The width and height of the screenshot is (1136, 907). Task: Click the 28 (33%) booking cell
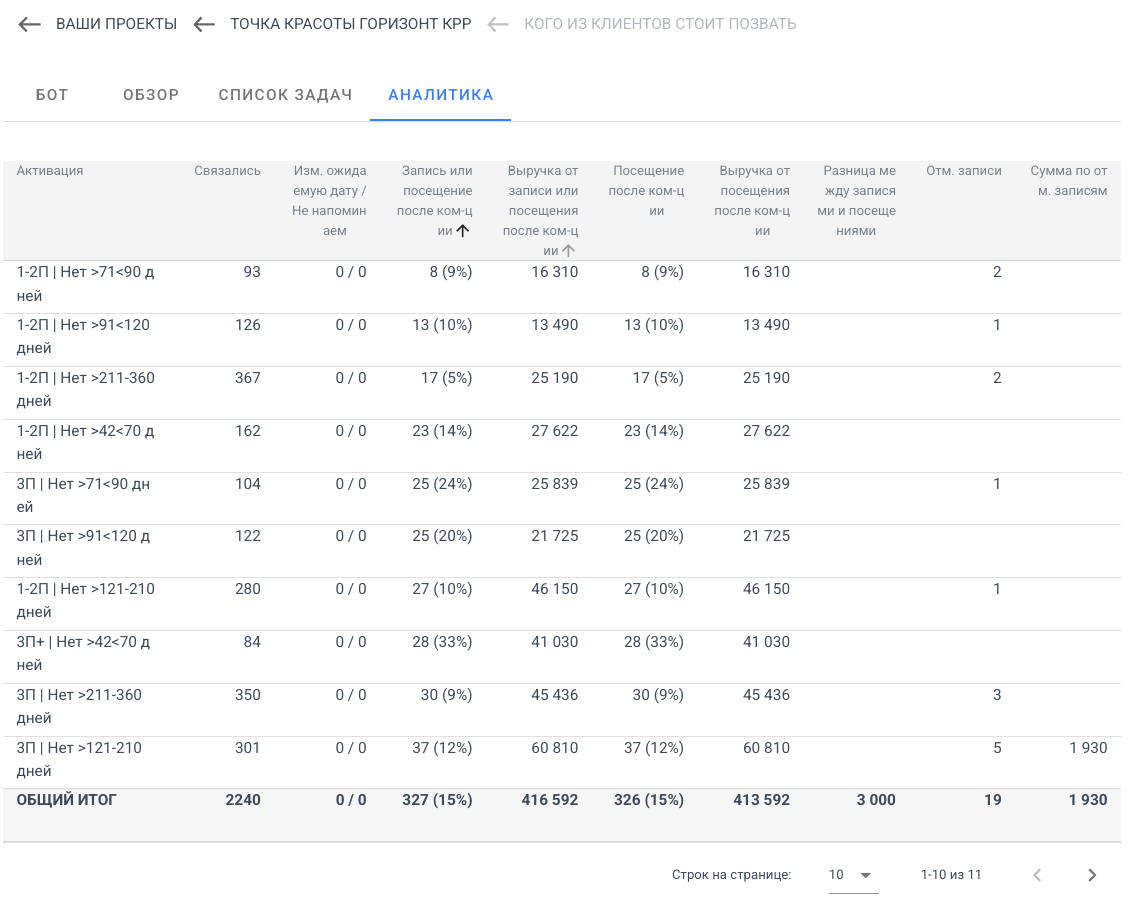pos(442,643)
